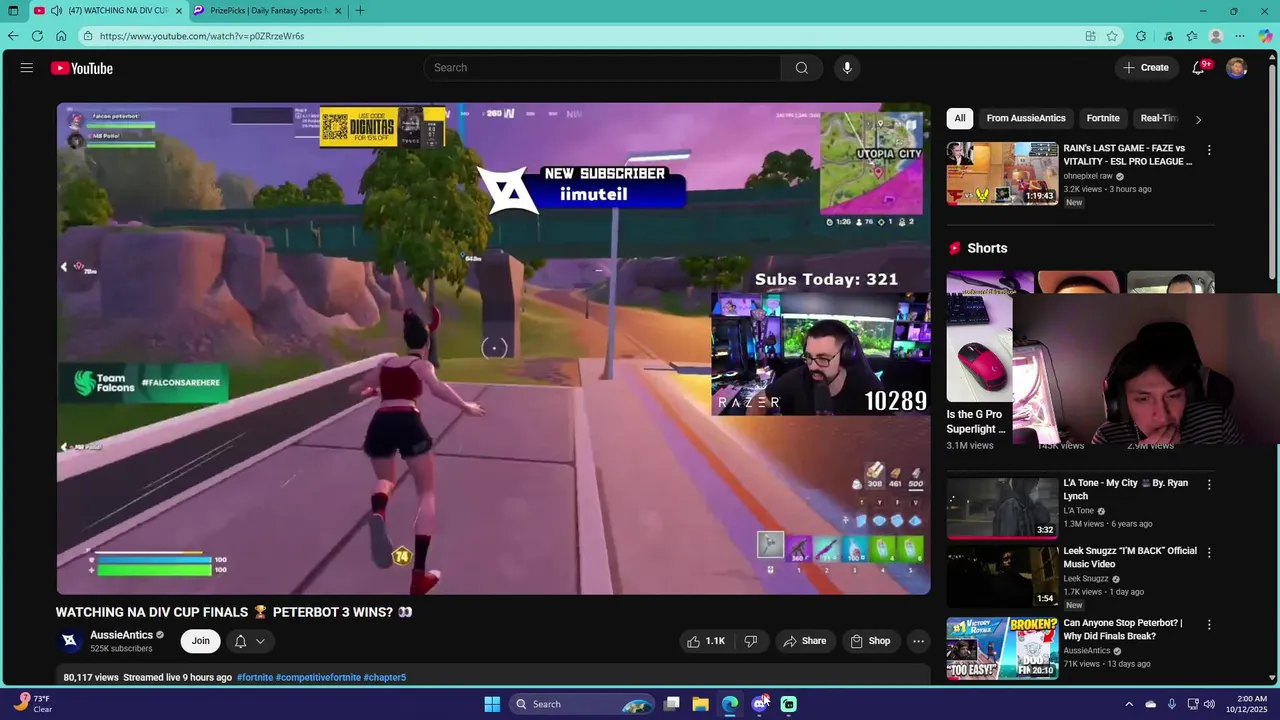Open the browser home page button
The width and height of the screenshot is (1280, 720).
click(61, 36)
